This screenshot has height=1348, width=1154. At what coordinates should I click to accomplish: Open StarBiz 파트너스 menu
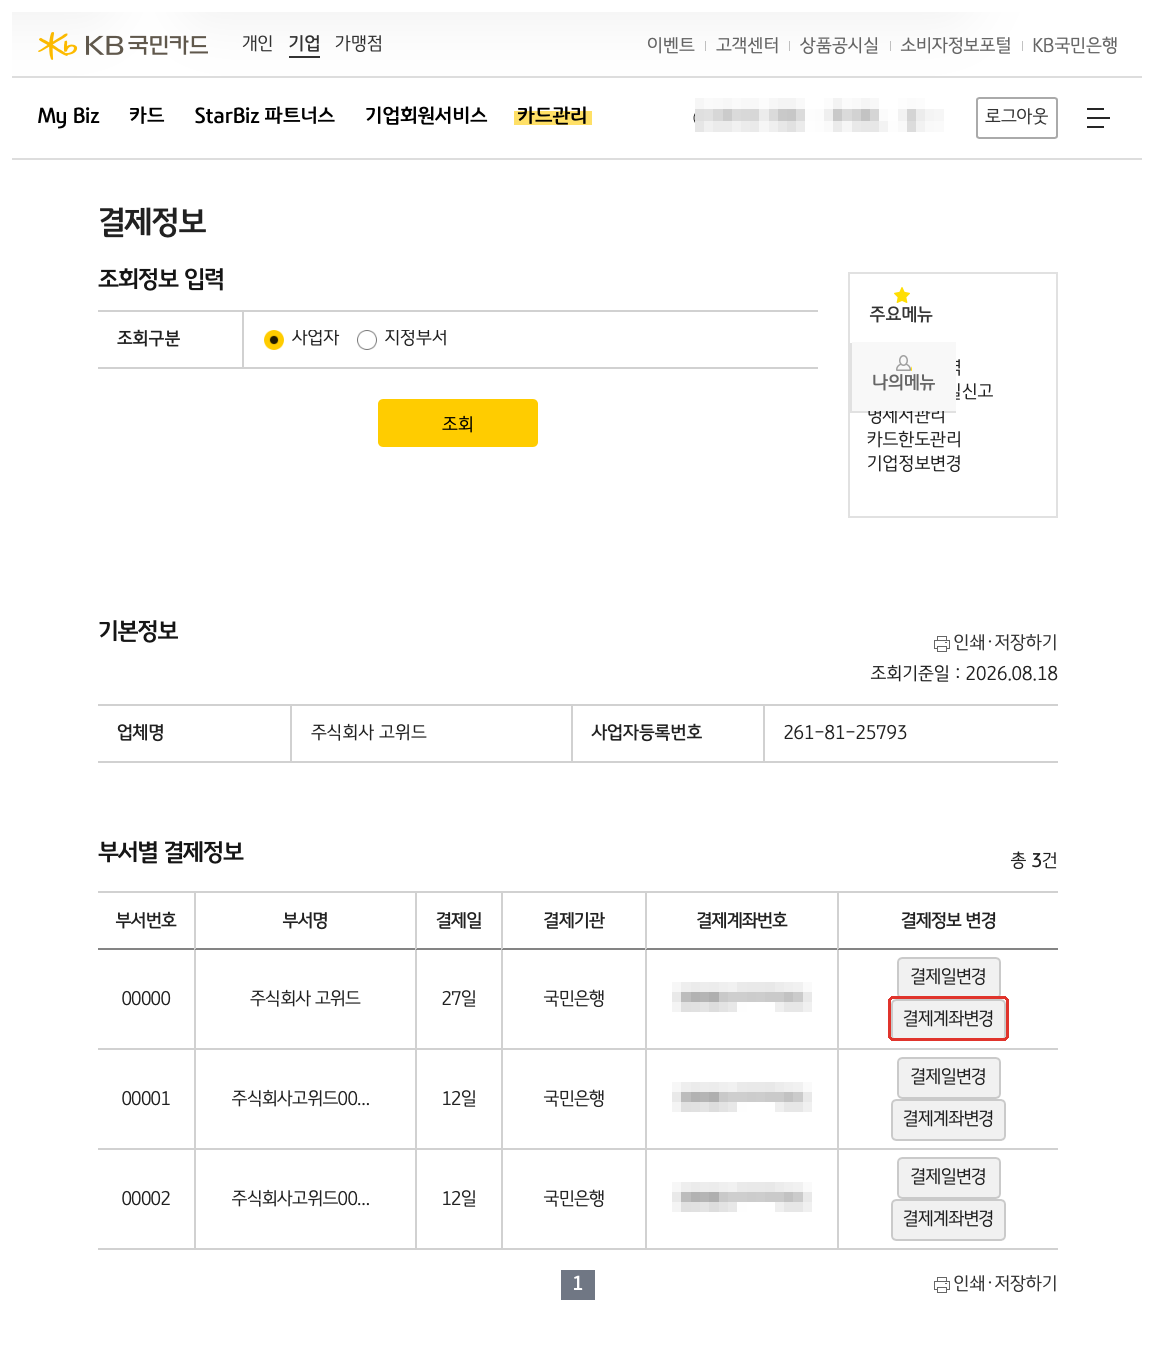point(264,115)
